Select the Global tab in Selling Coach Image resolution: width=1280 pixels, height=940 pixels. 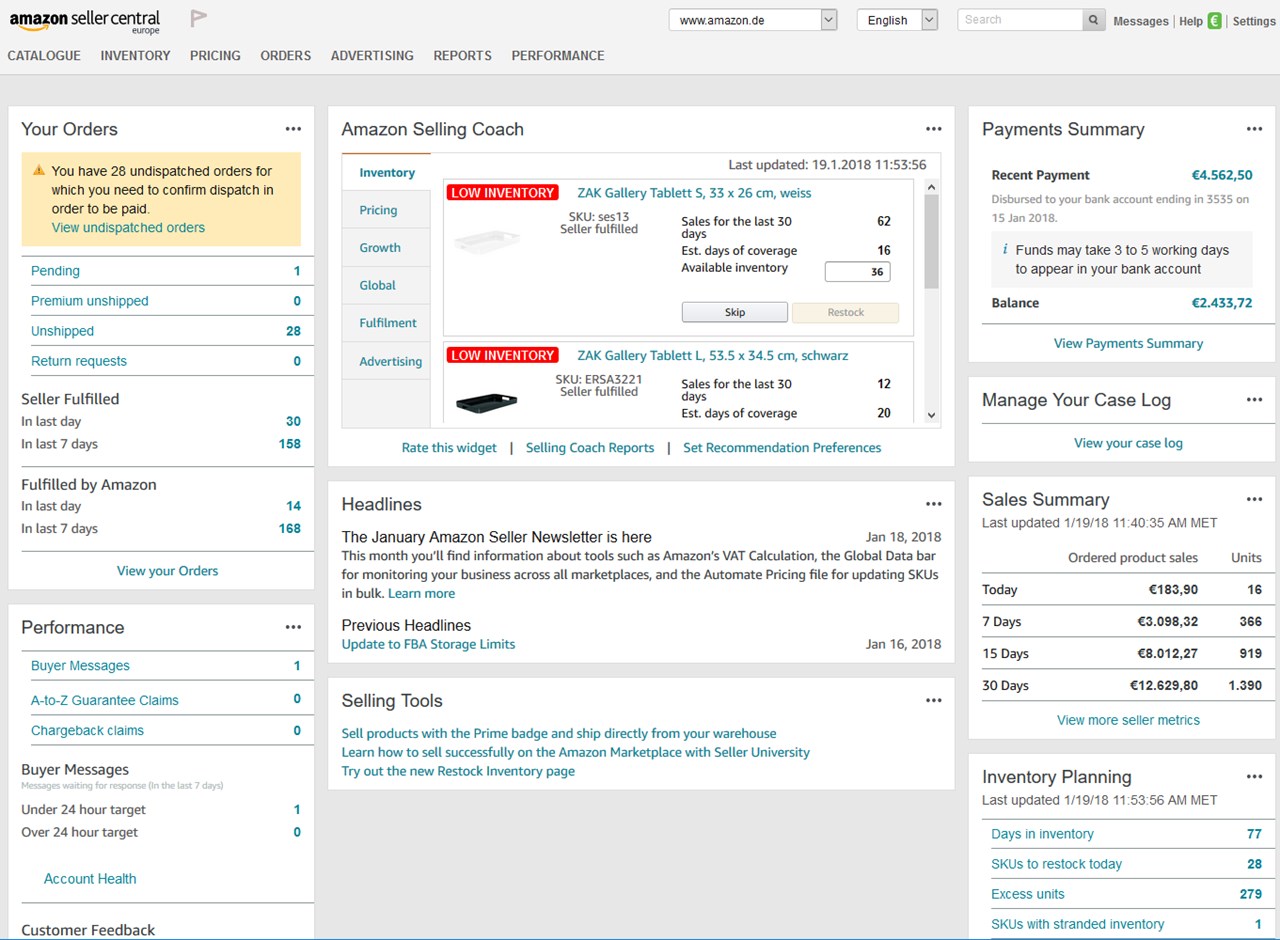tap(386, 285)
